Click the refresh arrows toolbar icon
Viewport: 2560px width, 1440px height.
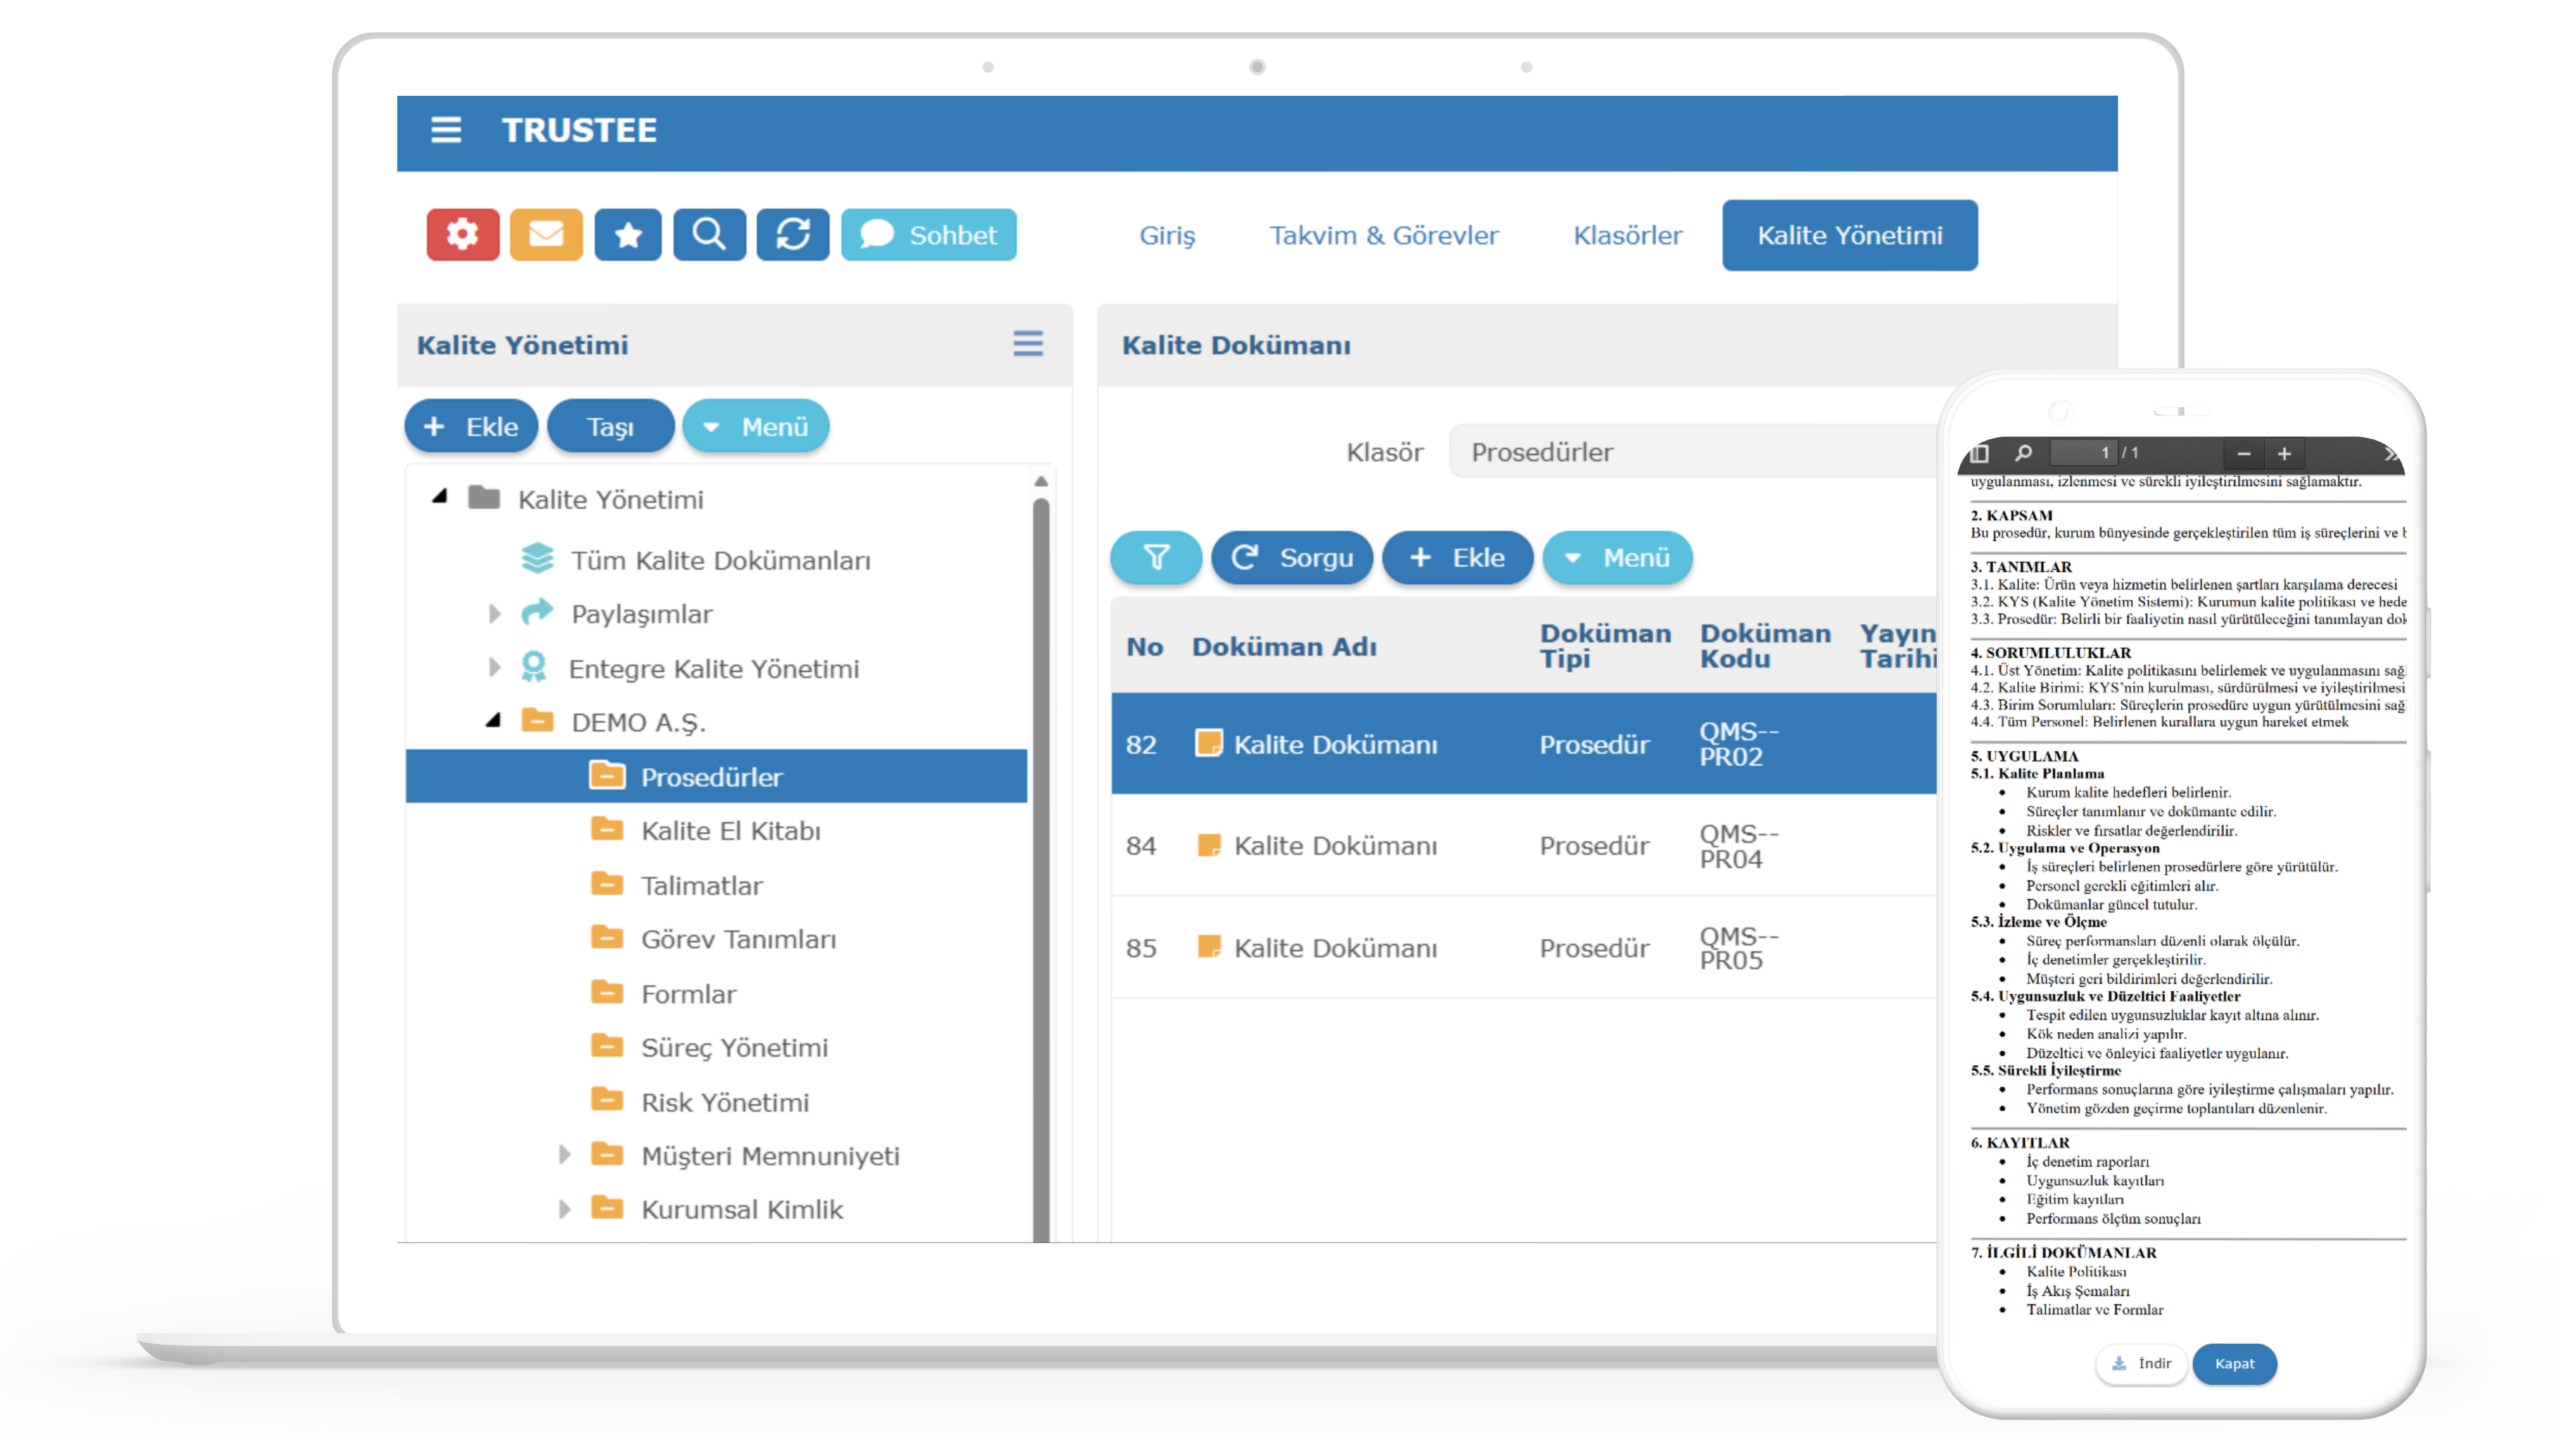point(793,235)
